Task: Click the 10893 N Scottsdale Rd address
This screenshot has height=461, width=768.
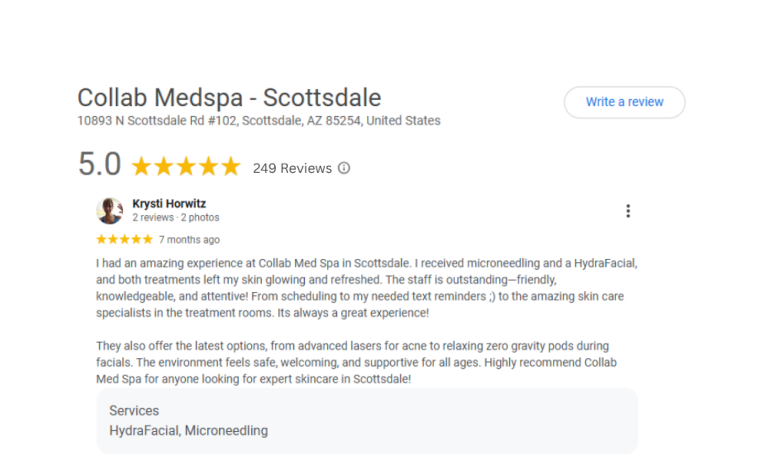Action: point(259,121)
